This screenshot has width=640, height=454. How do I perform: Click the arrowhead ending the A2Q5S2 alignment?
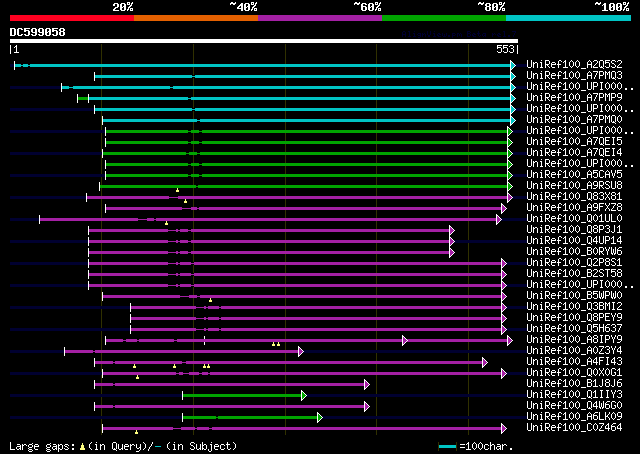click(513, 65)
